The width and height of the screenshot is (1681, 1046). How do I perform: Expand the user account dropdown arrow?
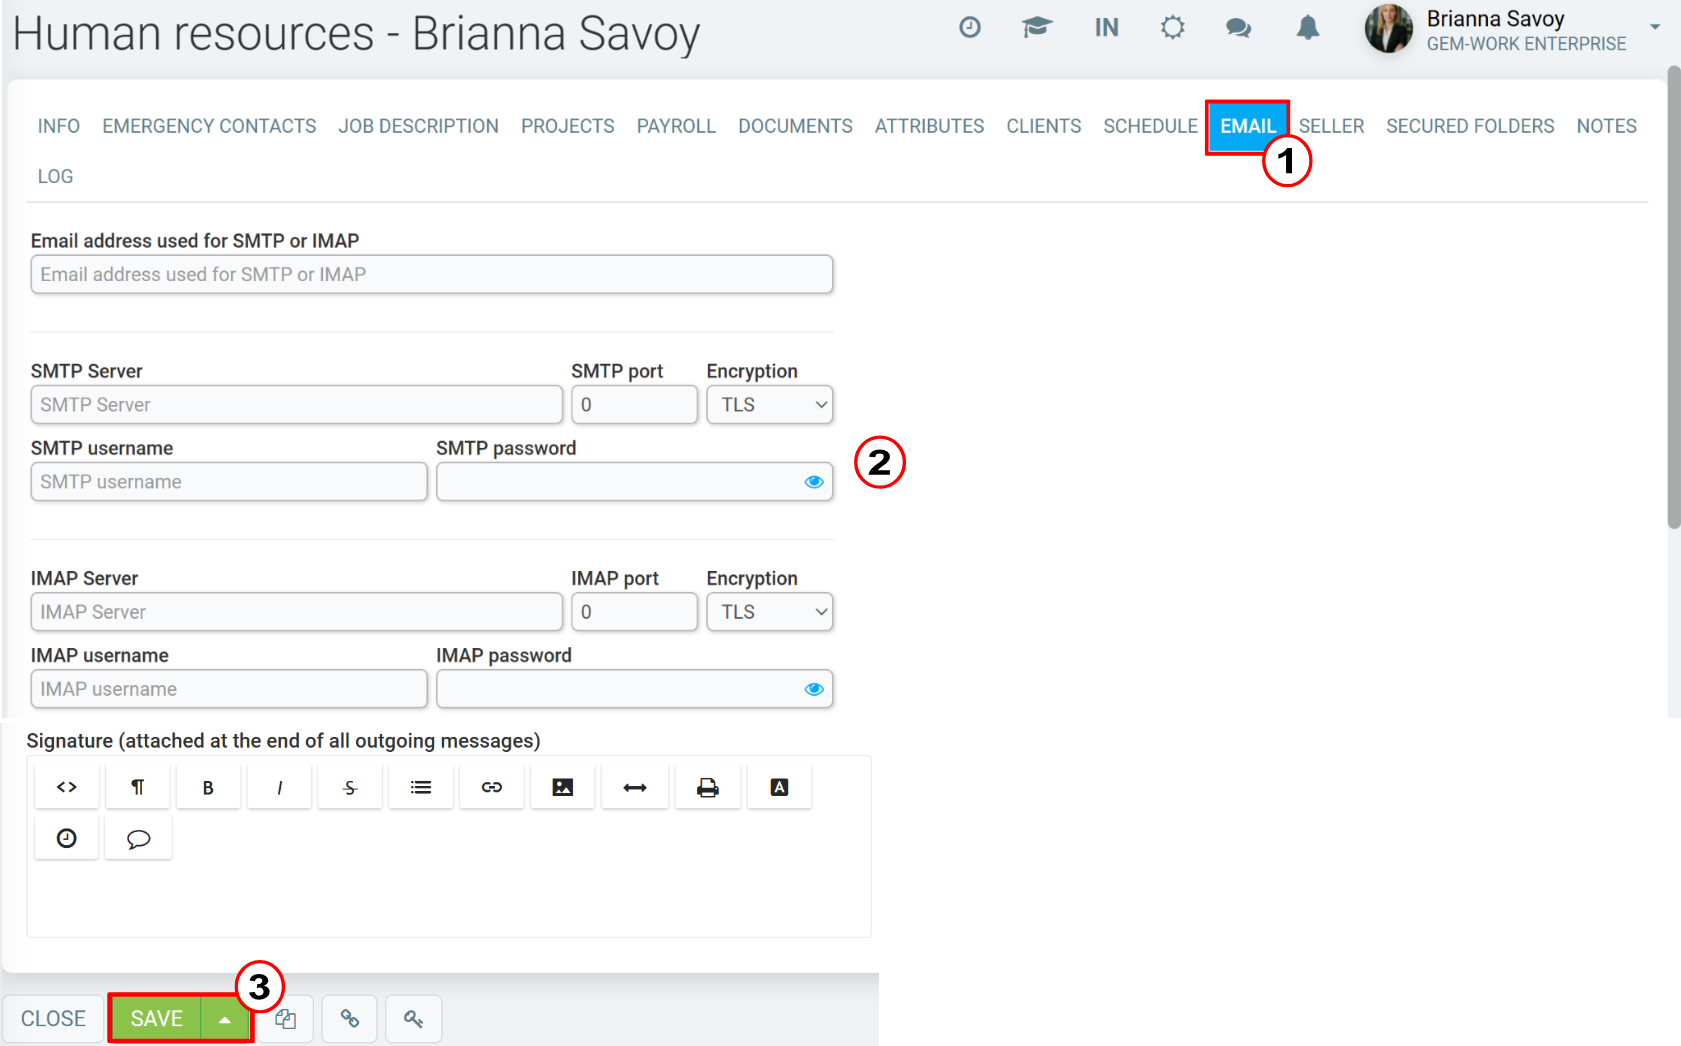(1655, 27)
